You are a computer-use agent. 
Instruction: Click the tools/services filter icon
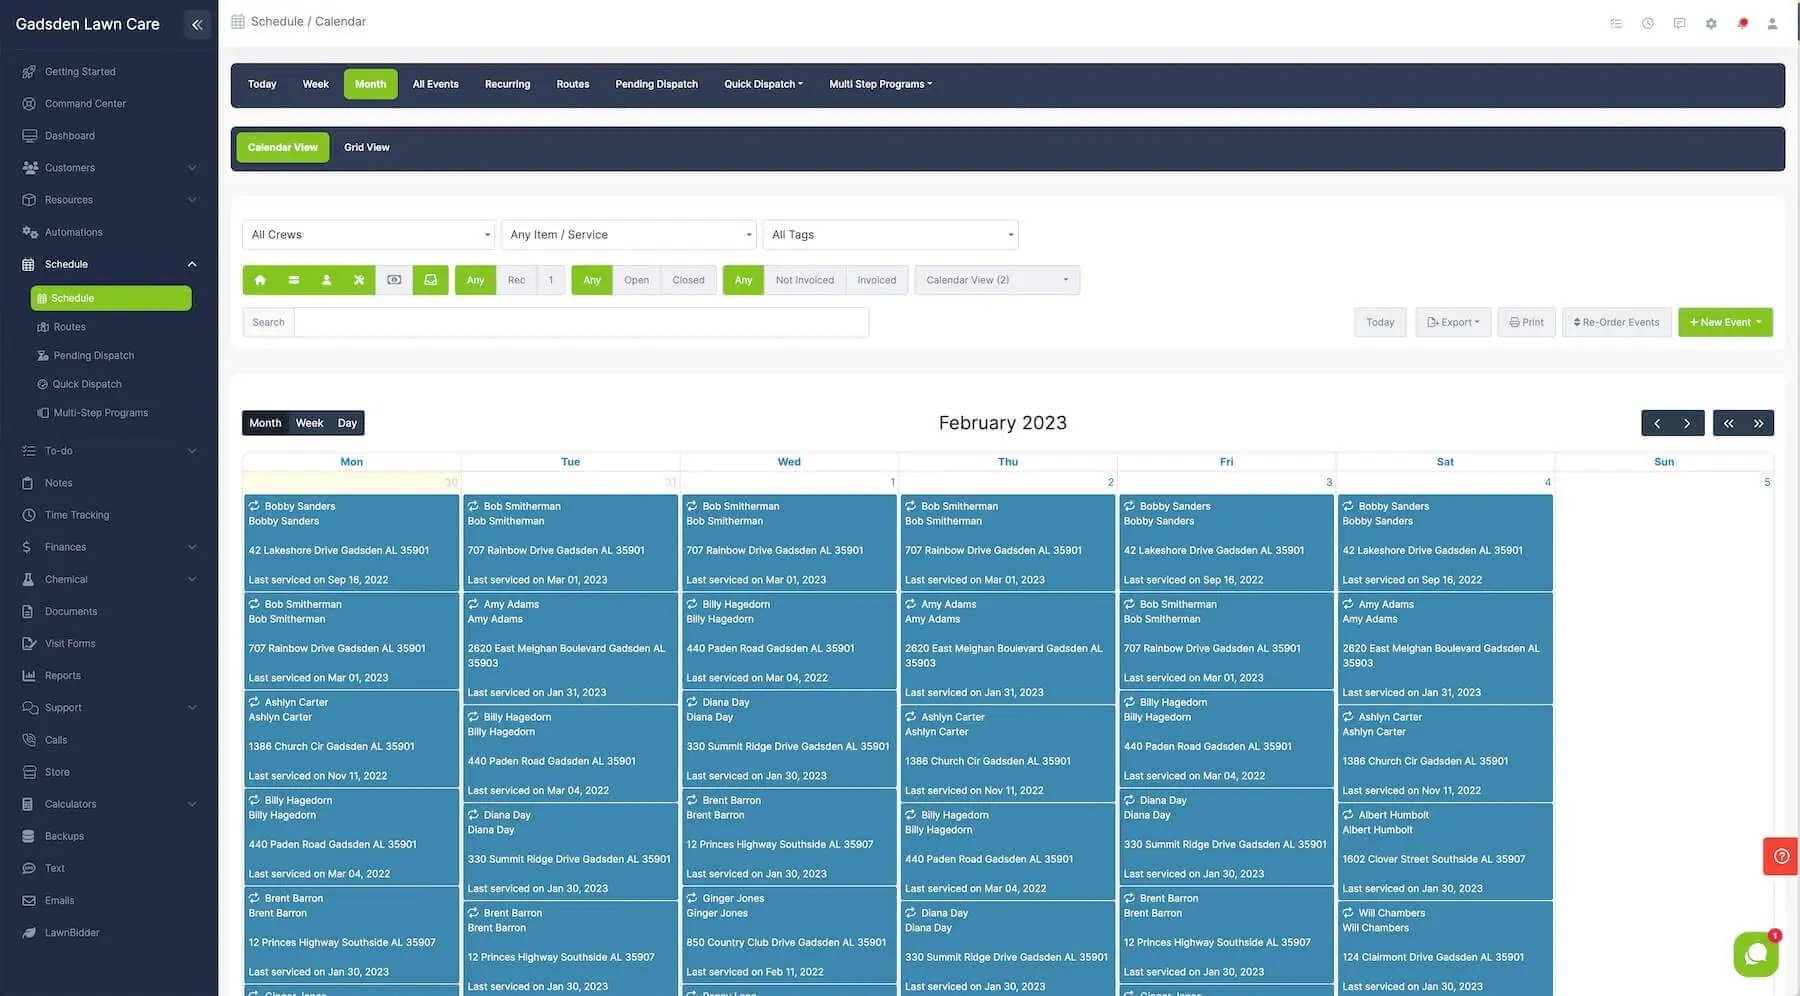click(358, 280)
